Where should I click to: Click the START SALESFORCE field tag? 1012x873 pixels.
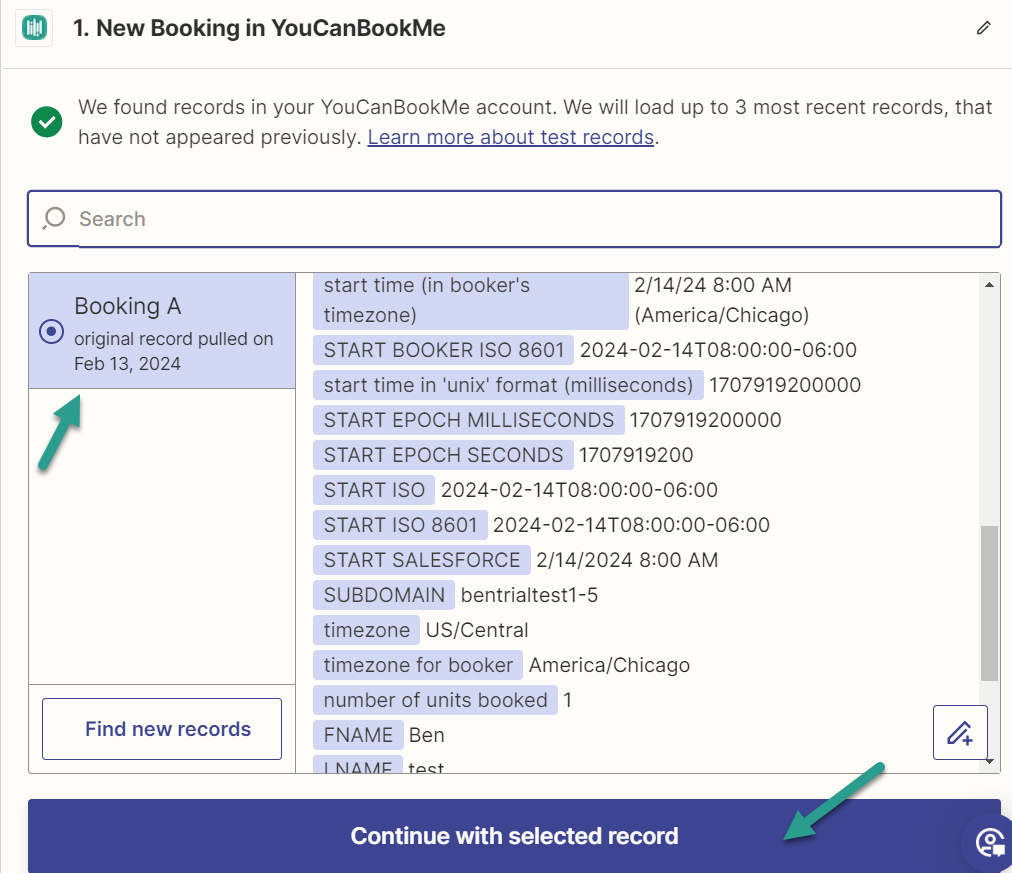pyautogui.click(x=421, y=559)
